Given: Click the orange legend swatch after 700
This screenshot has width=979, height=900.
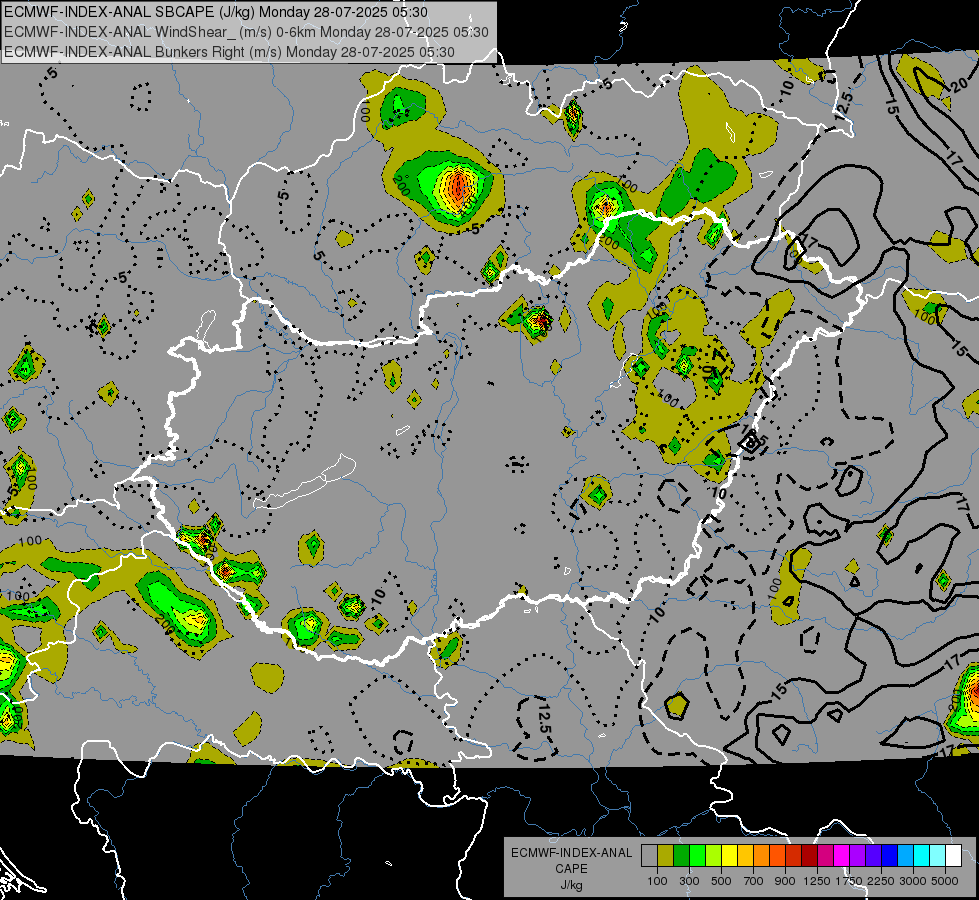Looking at the screenshot, I should (x=762, y=855).
